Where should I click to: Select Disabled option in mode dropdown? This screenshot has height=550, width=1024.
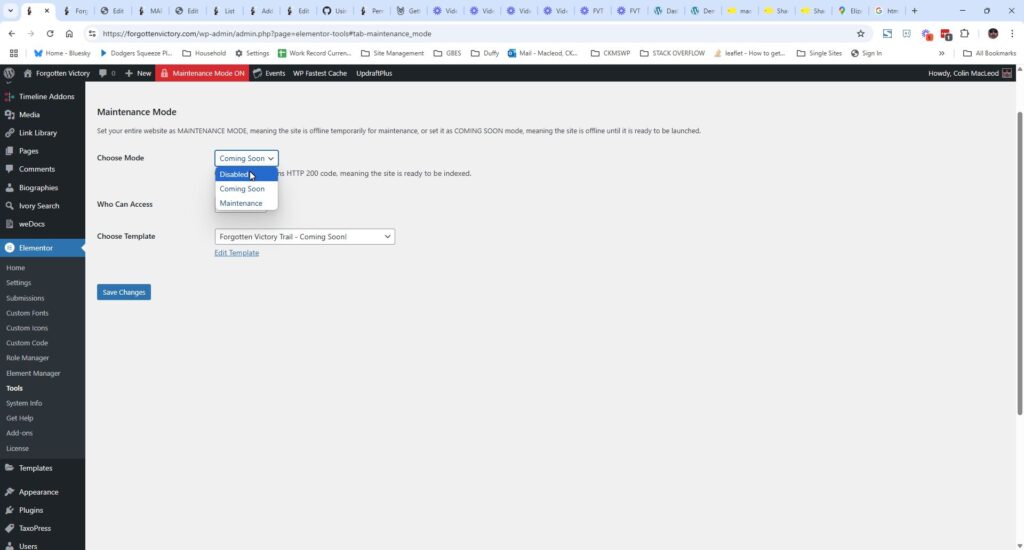pyautogui.click(x=246, y=174)
